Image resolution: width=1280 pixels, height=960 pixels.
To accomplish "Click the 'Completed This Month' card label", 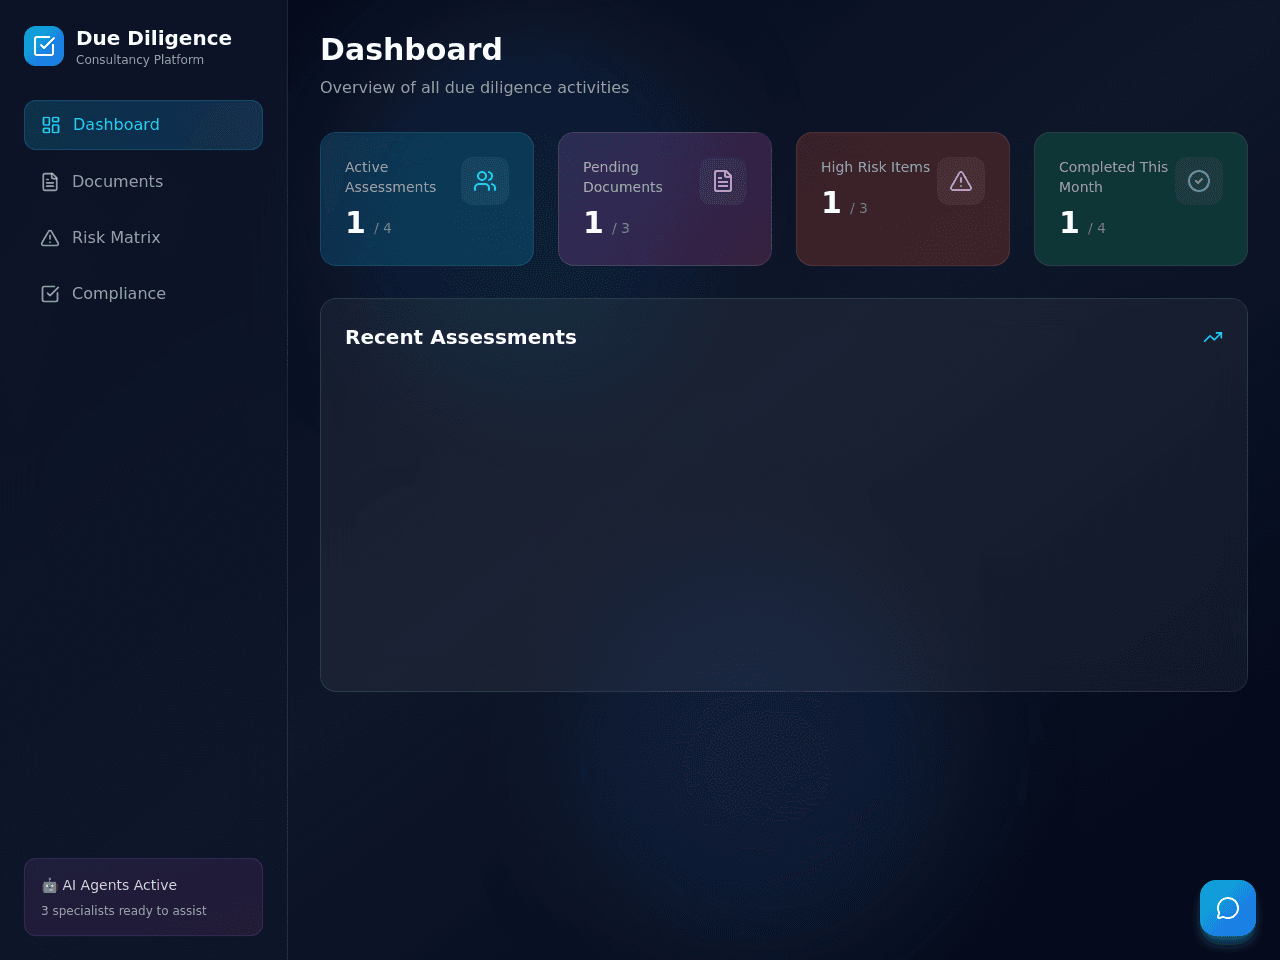I will pos(1114,177).
